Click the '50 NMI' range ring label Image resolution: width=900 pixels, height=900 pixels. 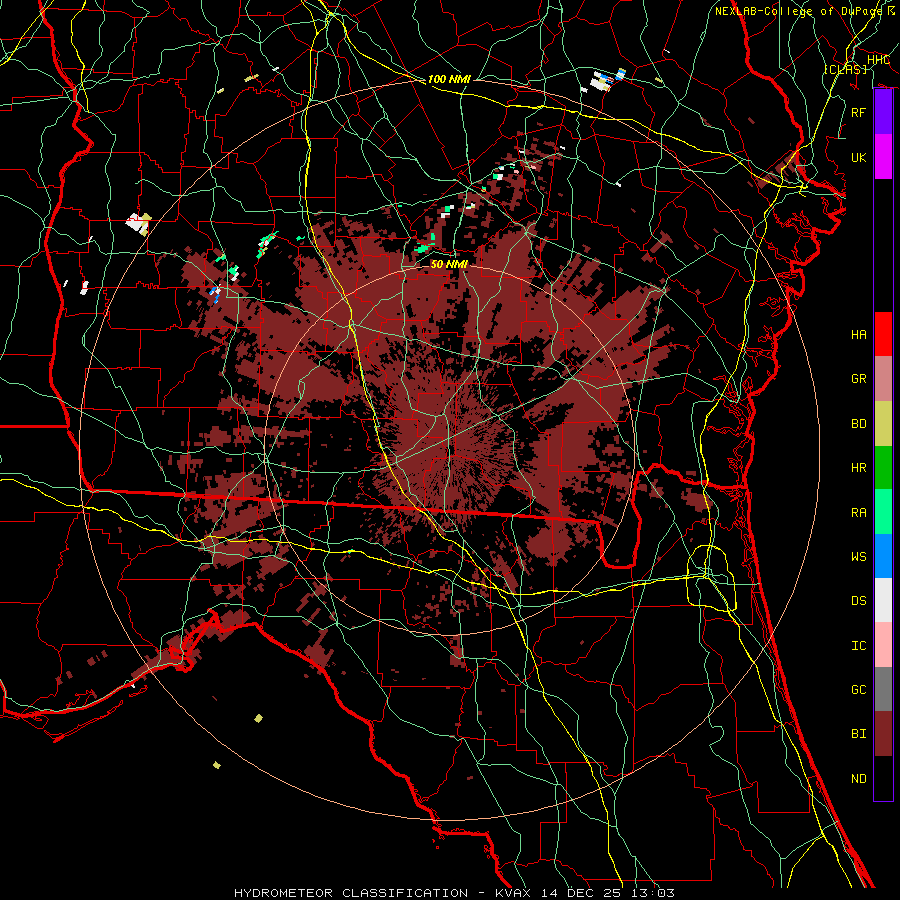[449, 264]
